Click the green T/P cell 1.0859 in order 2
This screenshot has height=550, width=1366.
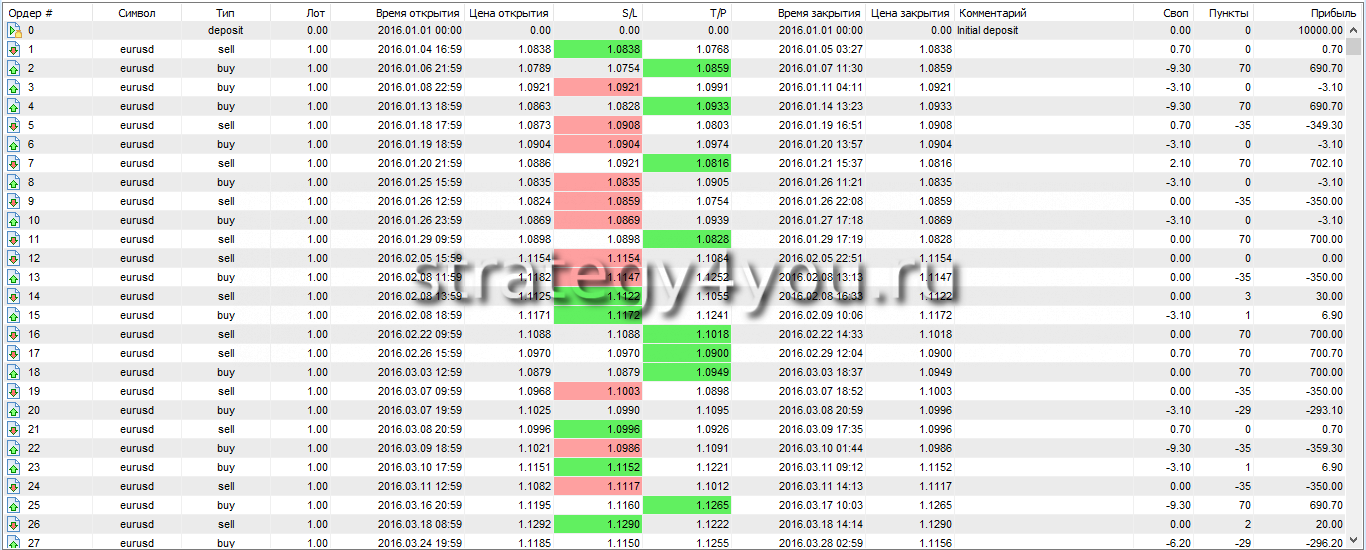coord(686,69)
